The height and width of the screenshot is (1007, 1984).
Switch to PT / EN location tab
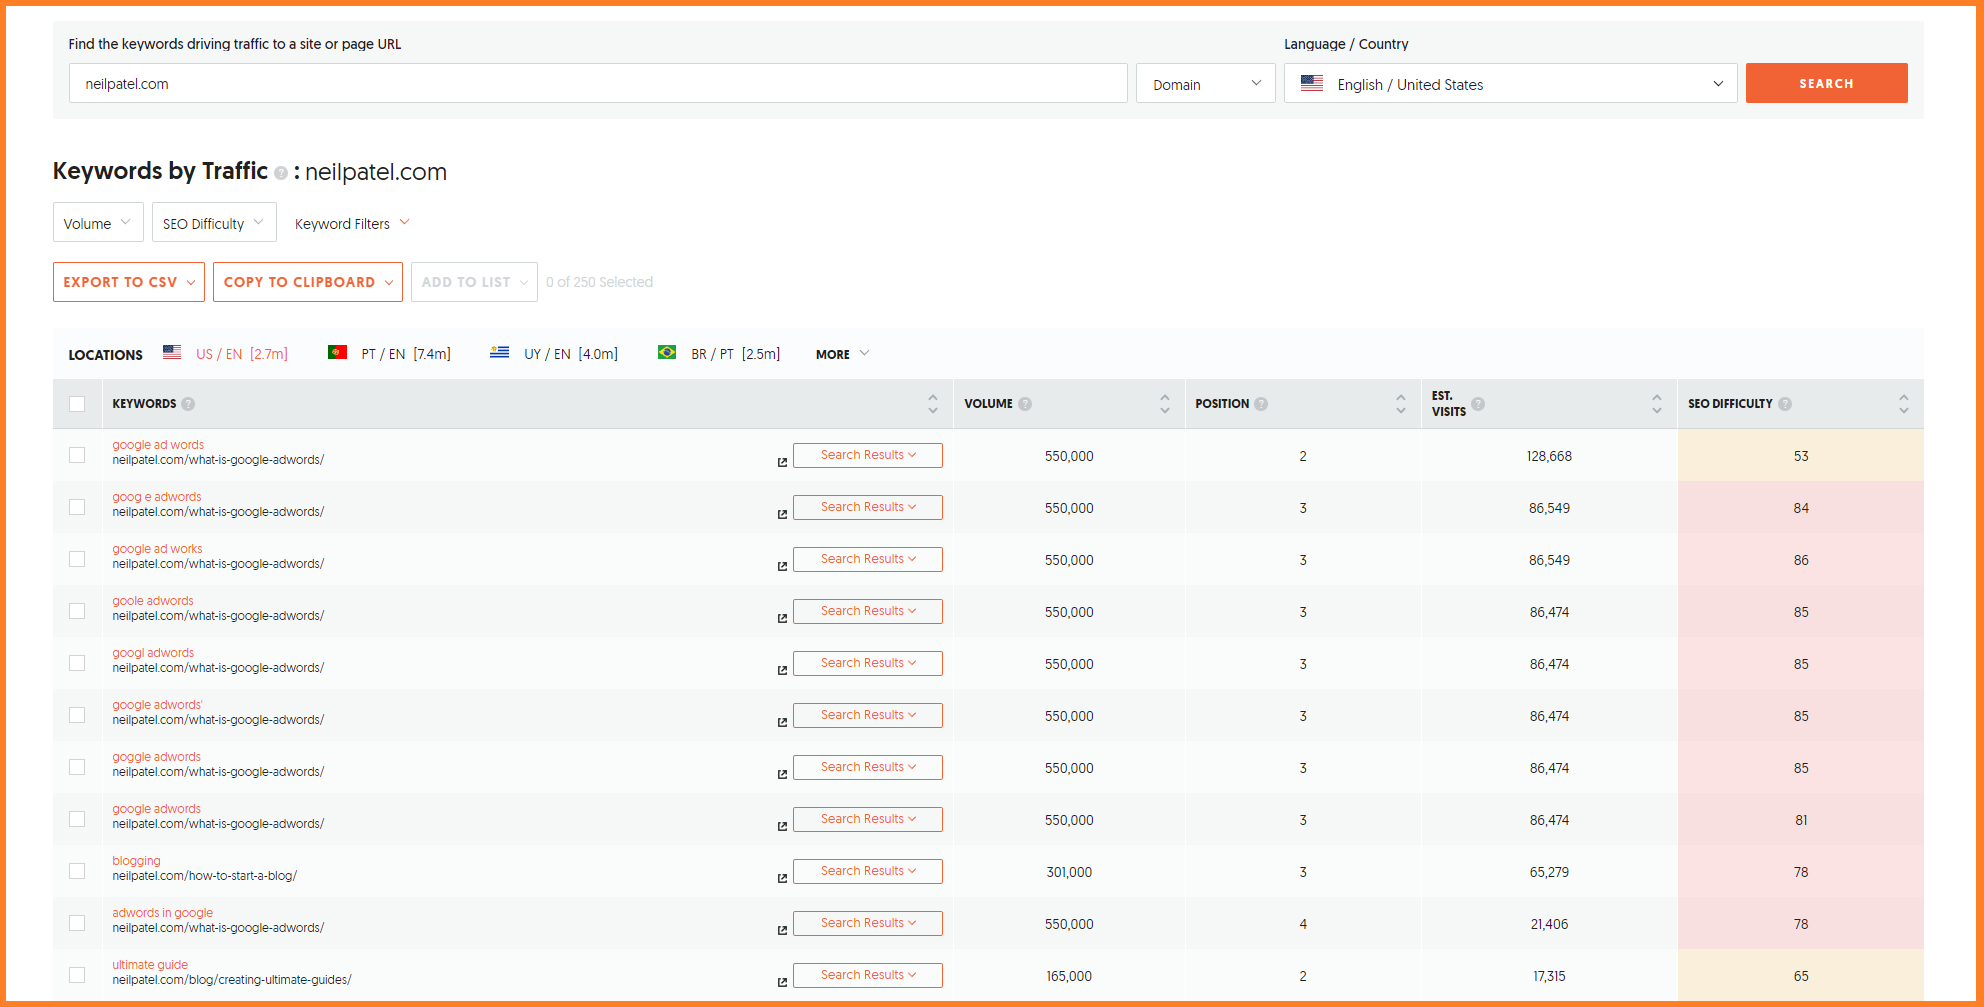click(x=390, y=354)
